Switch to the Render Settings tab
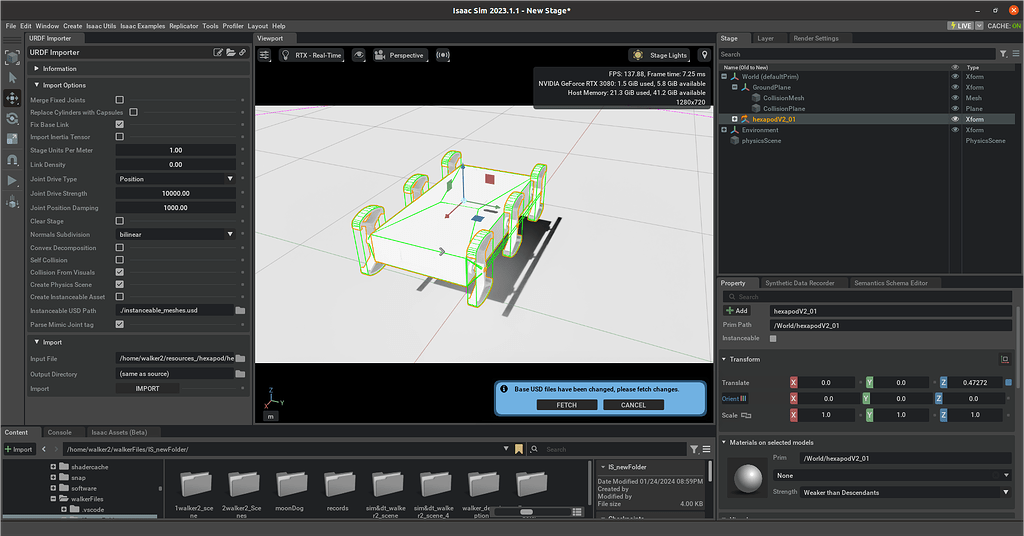This screenshot has width=1024, height=536. (x=815, y=38)
